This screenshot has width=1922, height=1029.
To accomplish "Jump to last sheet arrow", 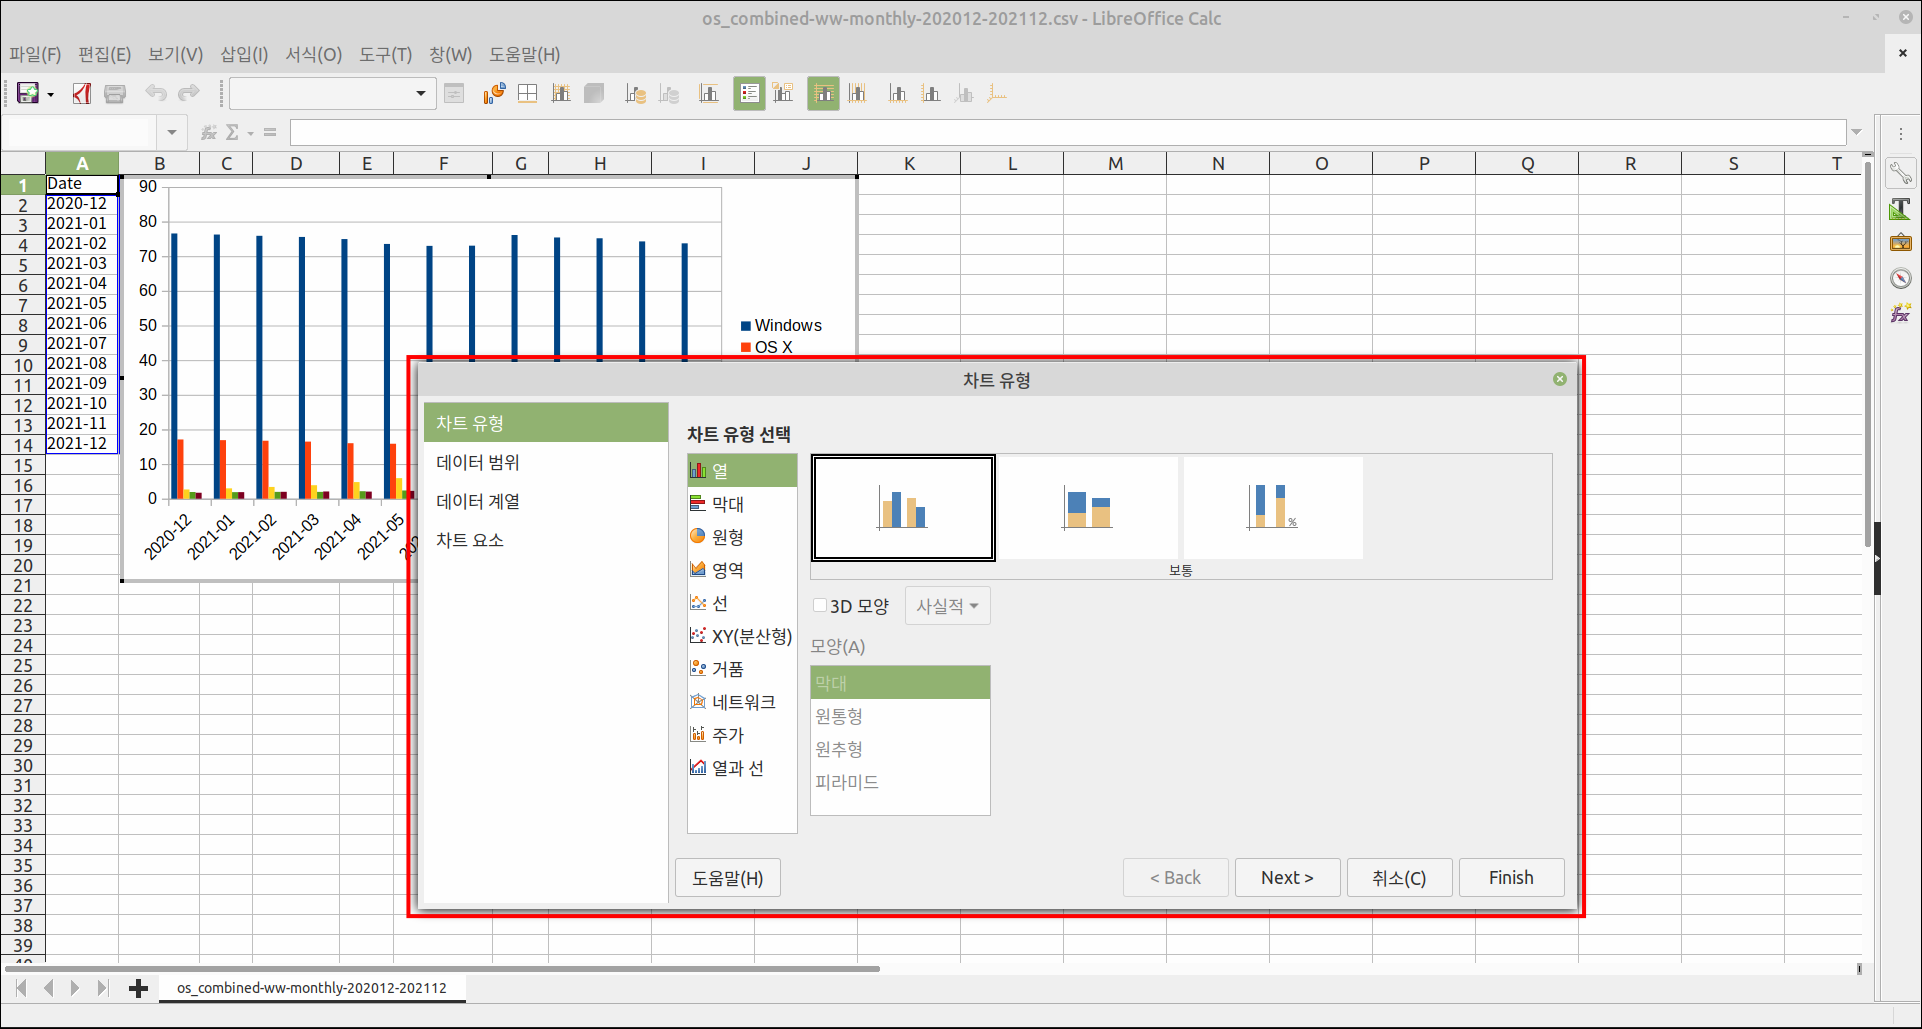I will pos(102,988).
